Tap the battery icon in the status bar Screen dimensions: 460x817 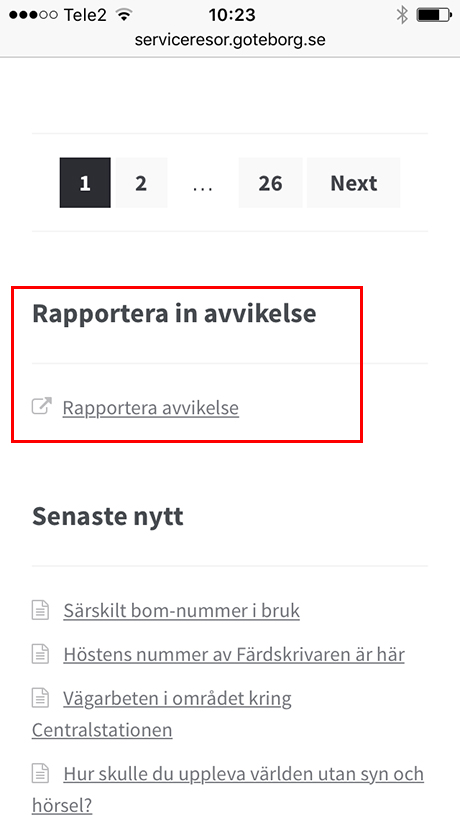click(433, 15)
